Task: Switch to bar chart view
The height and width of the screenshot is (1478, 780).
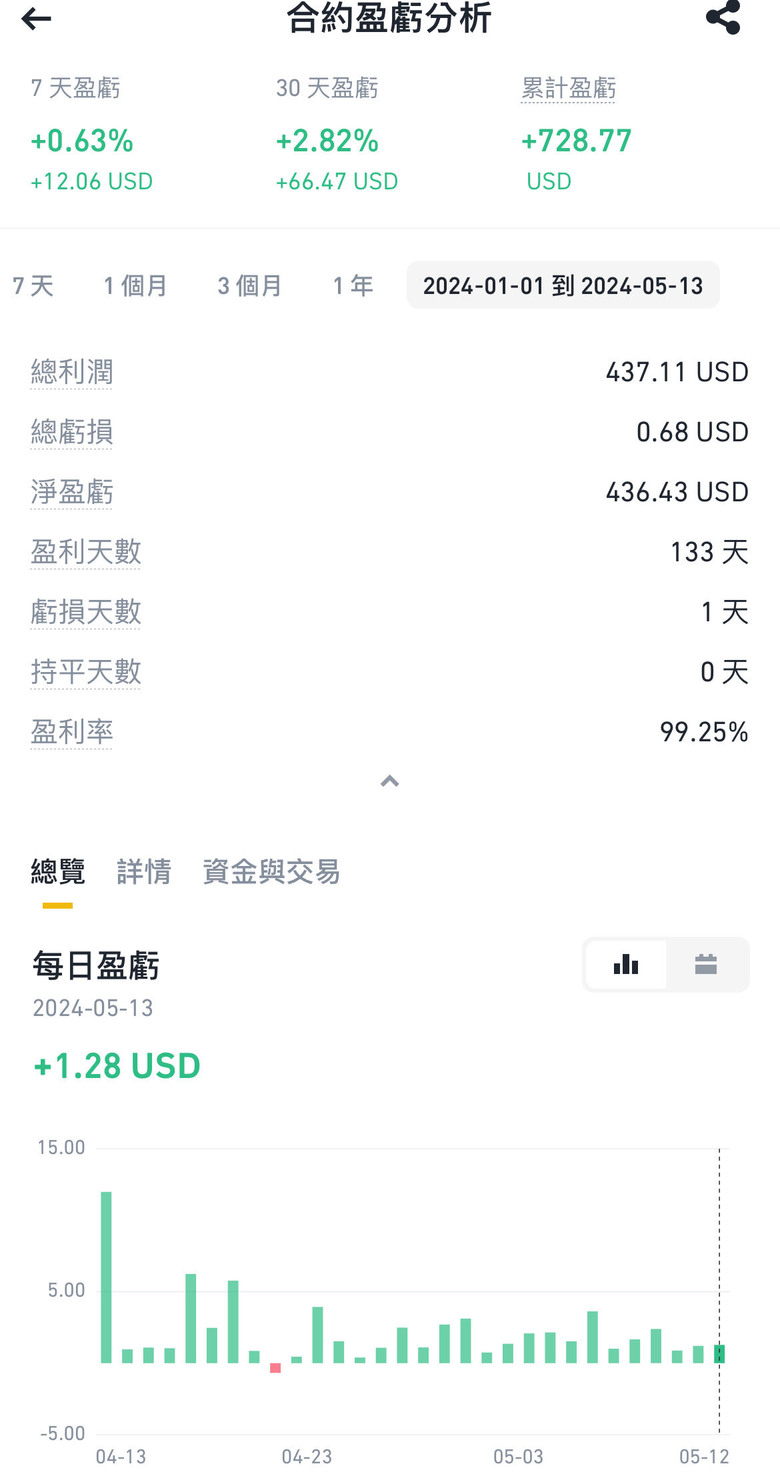Action: click(626, 965)
